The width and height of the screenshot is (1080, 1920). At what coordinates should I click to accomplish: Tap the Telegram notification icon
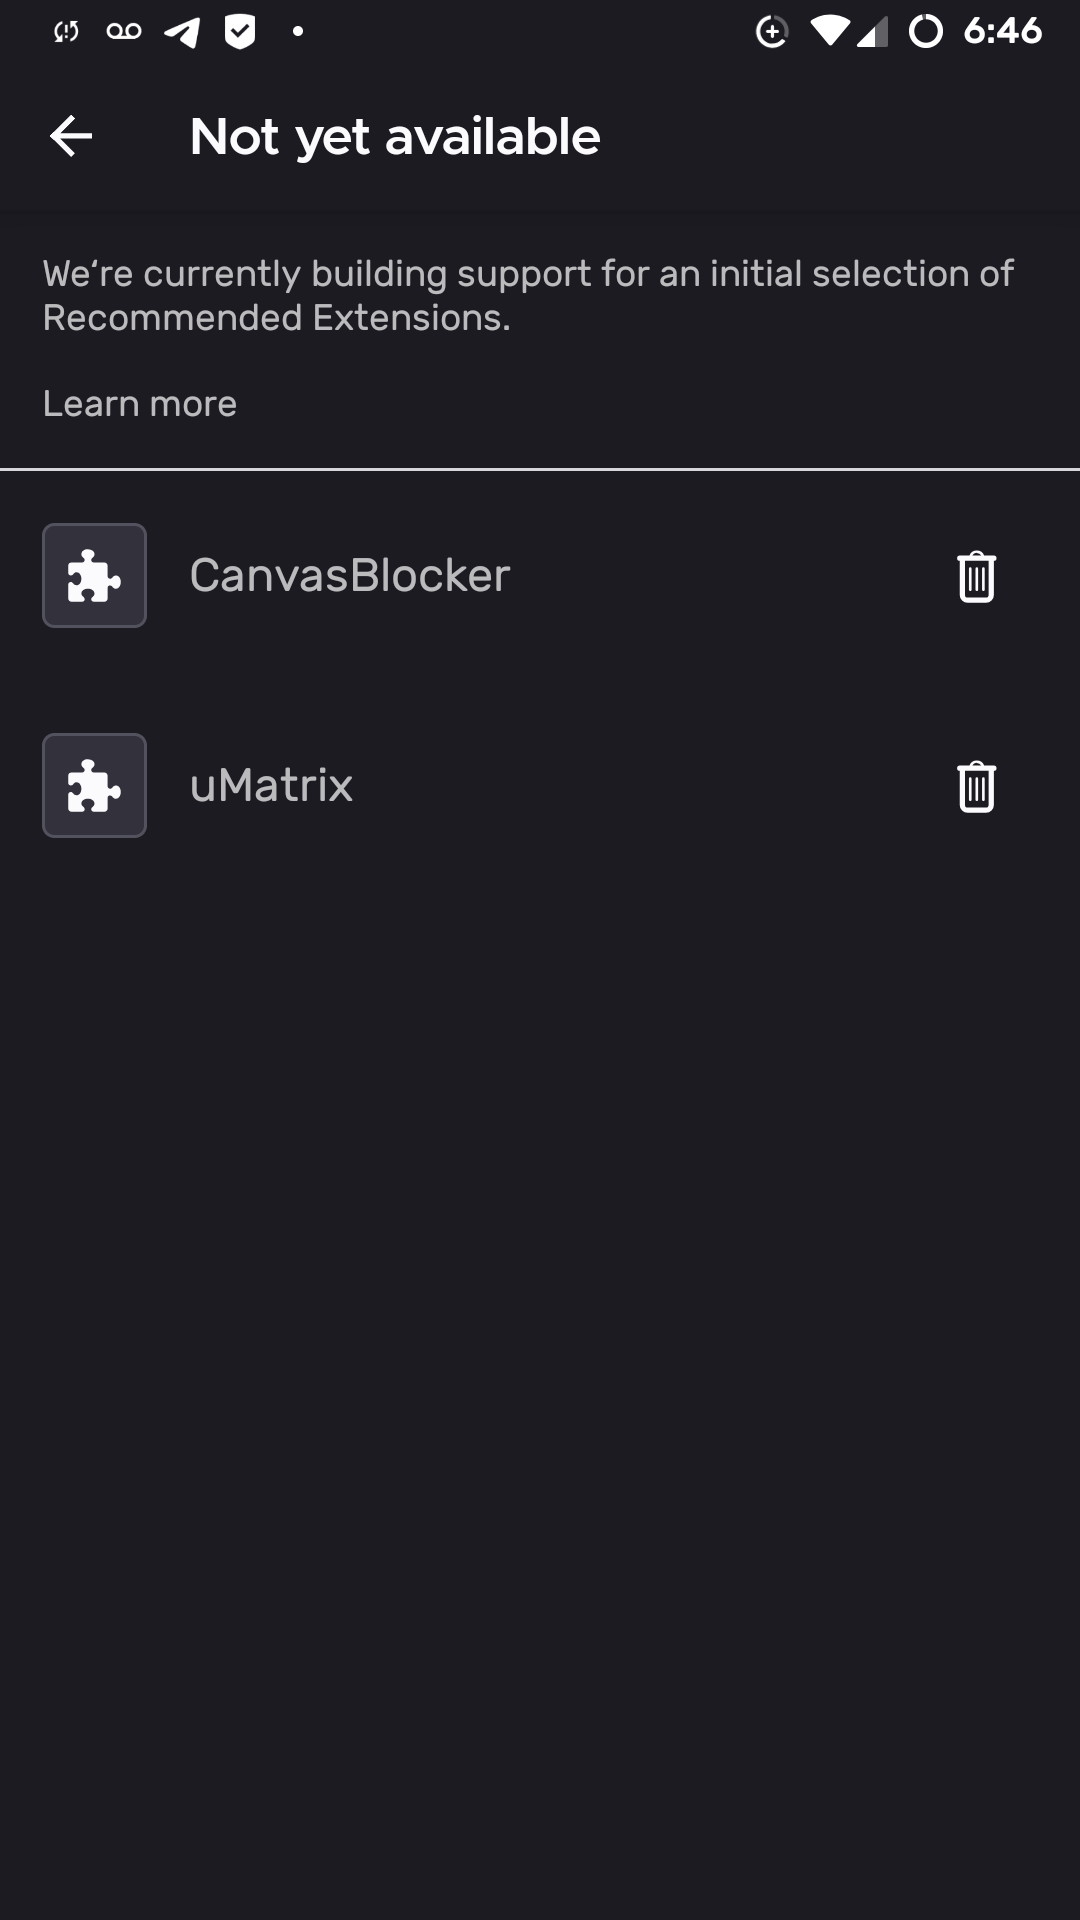tap(182, 32)
